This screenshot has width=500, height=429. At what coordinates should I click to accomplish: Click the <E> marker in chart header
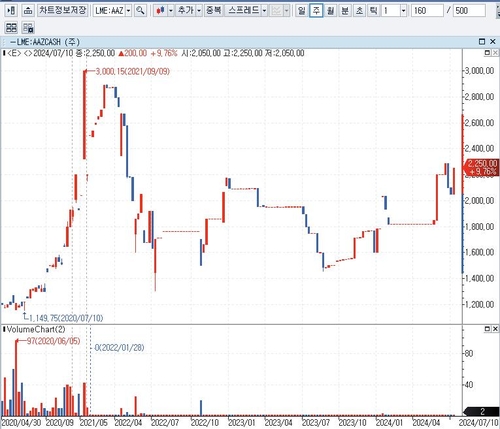pyautogui.click(x=14, y=53)
